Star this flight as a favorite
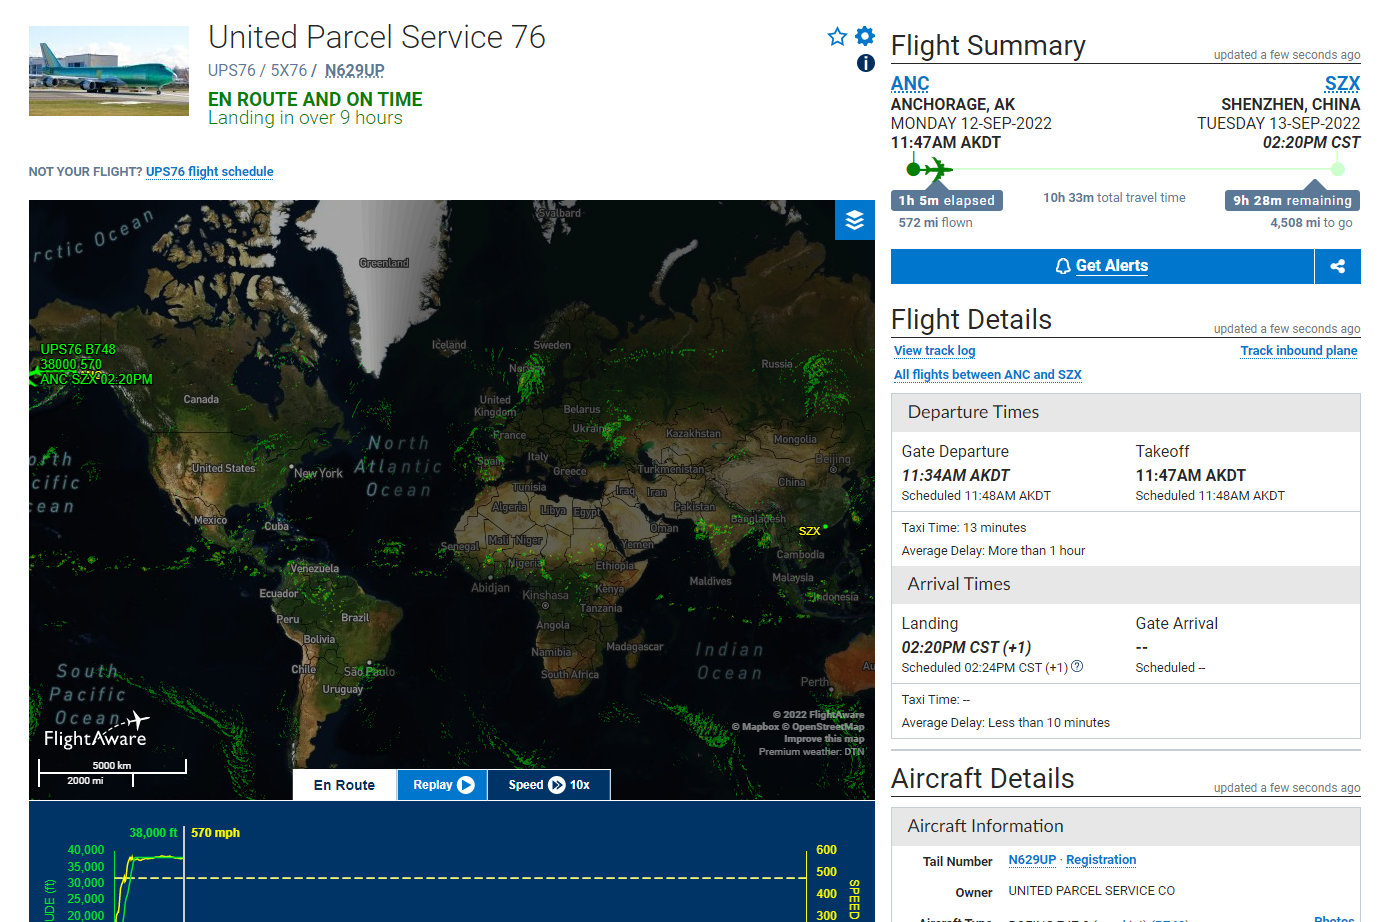 (x=837, y=37)
